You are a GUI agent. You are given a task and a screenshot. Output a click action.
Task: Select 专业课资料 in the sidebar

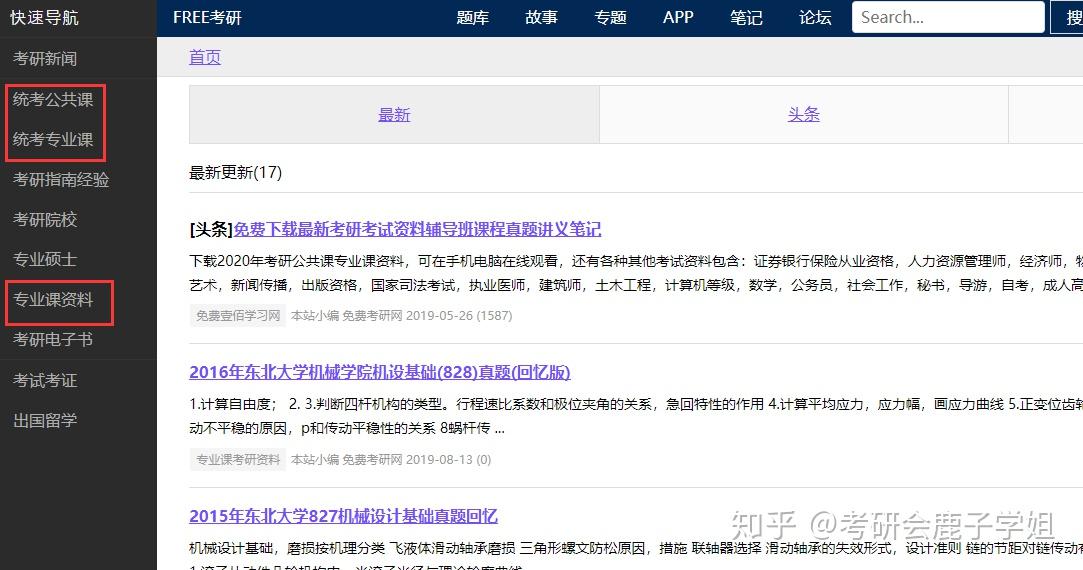(x=53, y=300)
